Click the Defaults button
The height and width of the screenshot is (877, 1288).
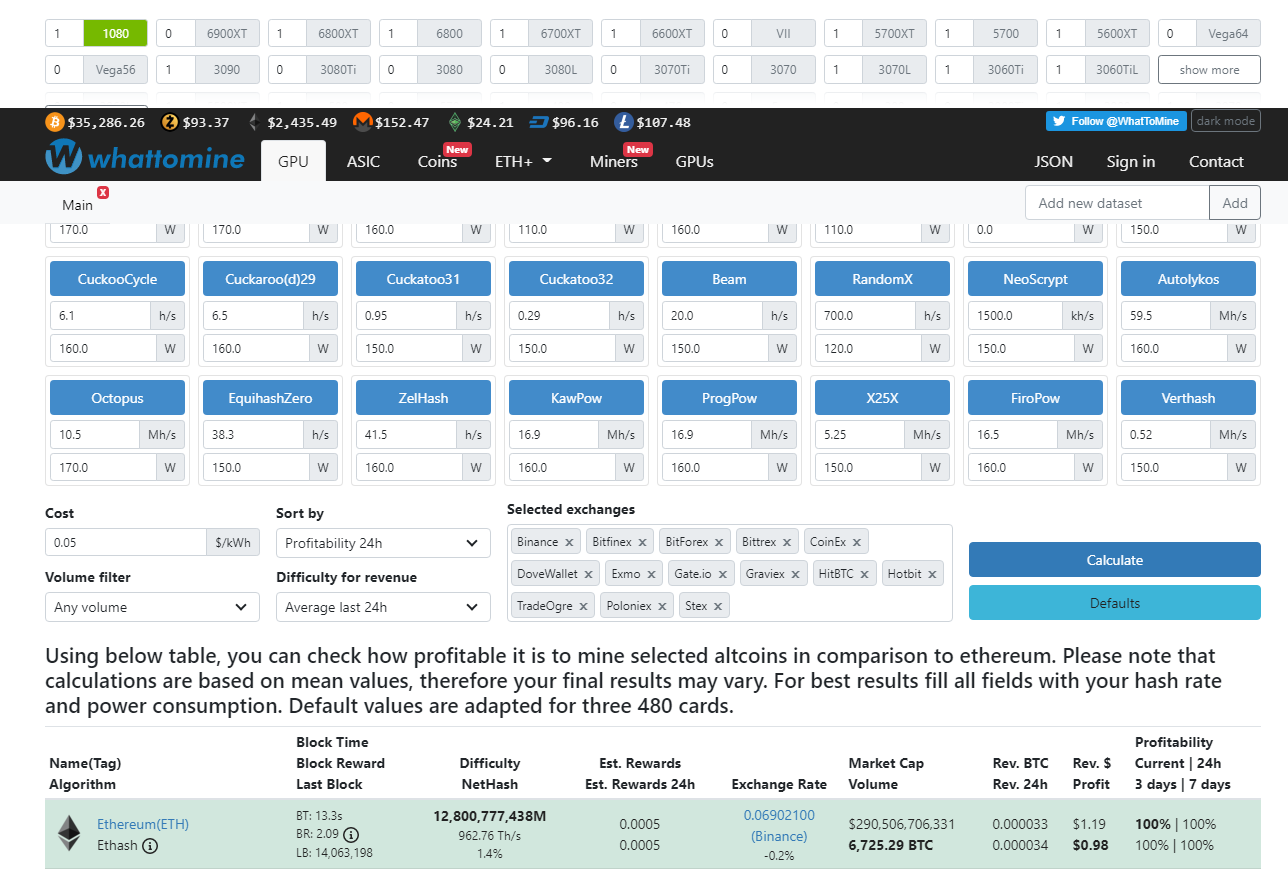coord(1115,603)
